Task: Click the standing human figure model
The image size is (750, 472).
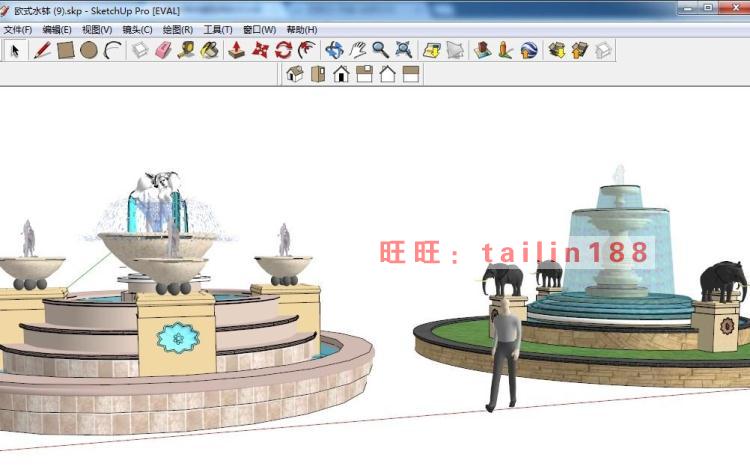Action: [504, 354]
